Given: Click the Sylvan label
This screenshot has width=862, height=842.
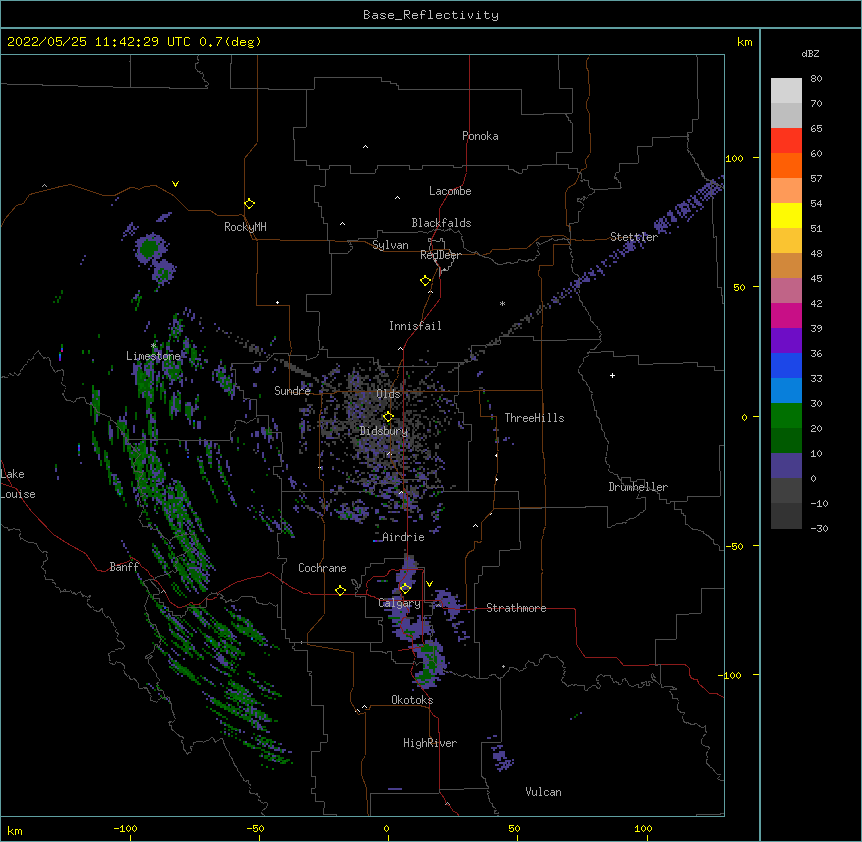Looking at the screenshot, I should pyautogui.click(x=390, y=245).
